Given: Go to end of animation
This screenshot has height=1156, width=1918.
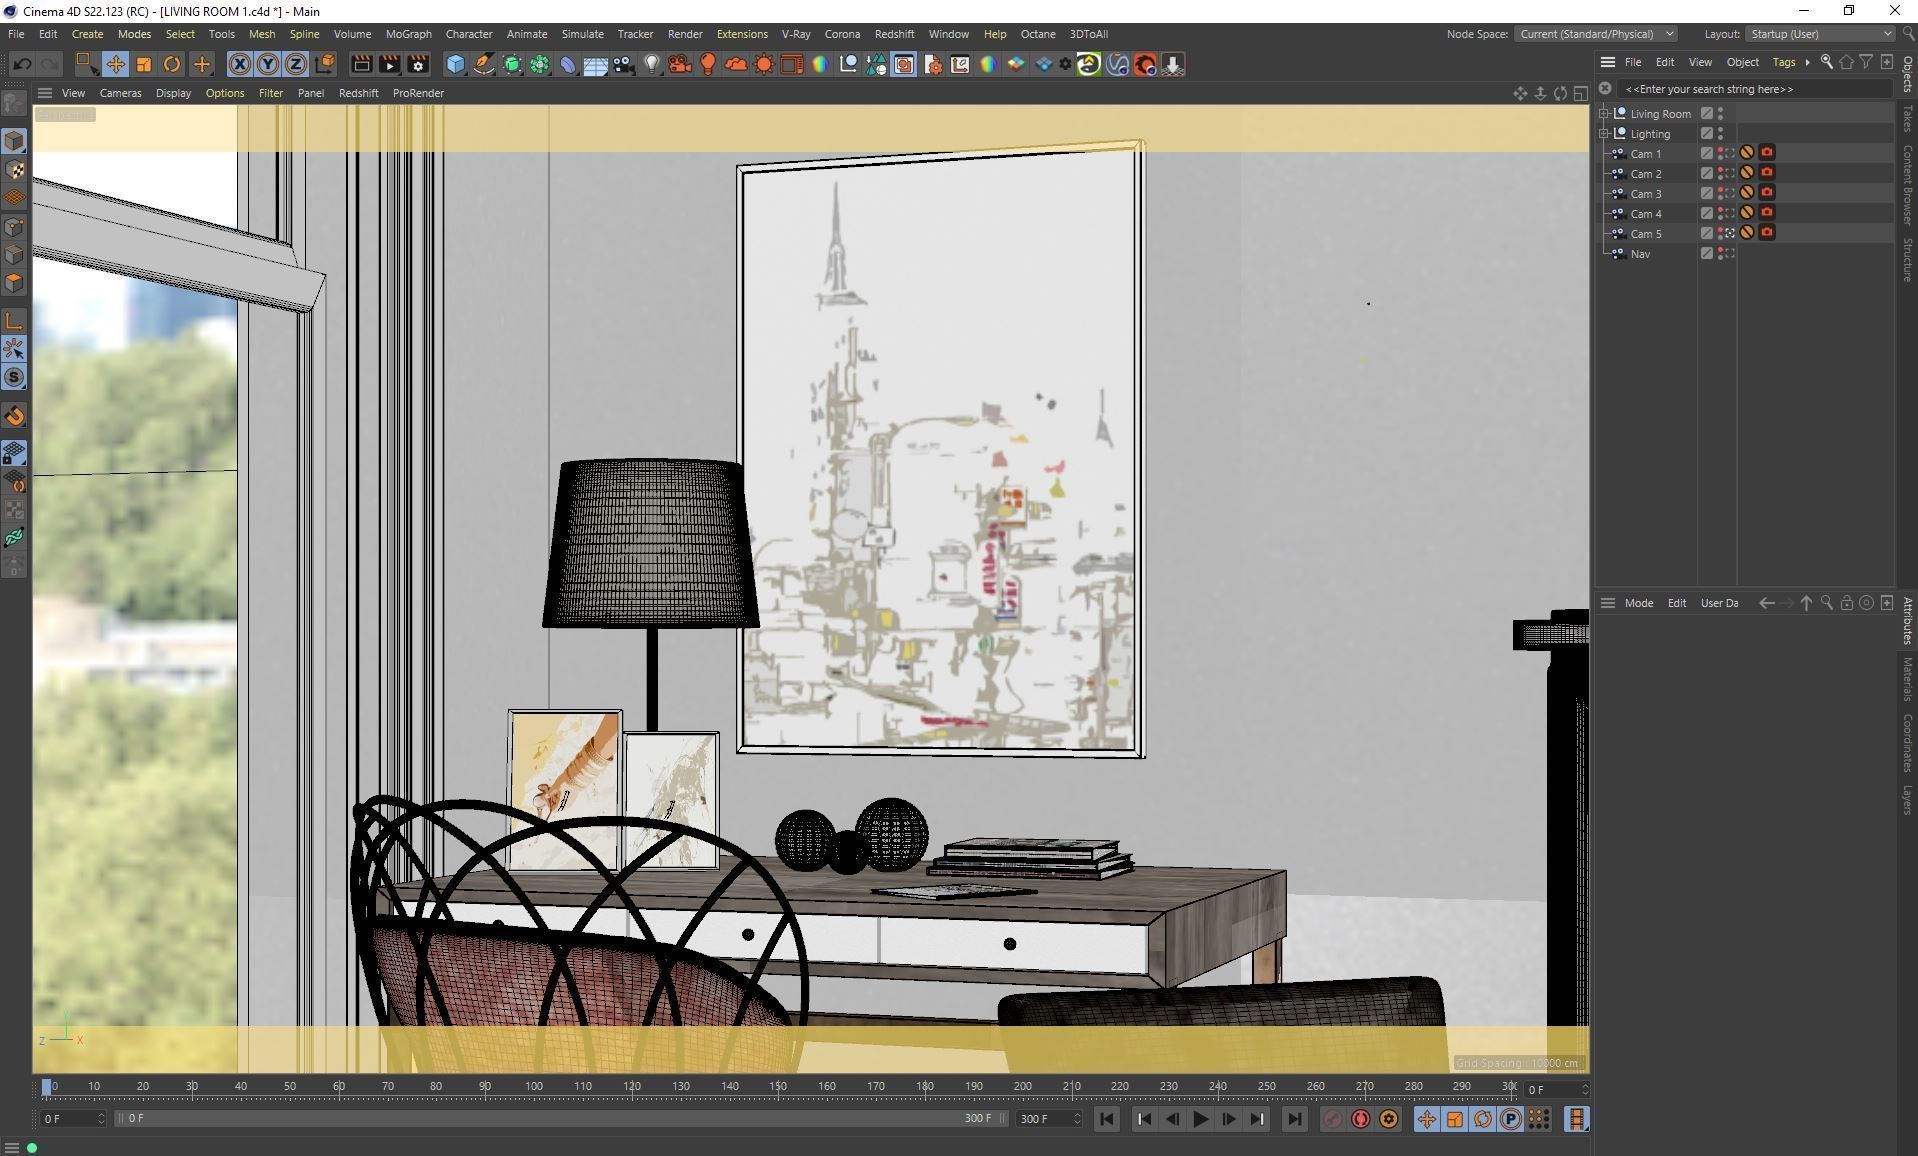Looking at the screenshot, I should point(1295,1119).
